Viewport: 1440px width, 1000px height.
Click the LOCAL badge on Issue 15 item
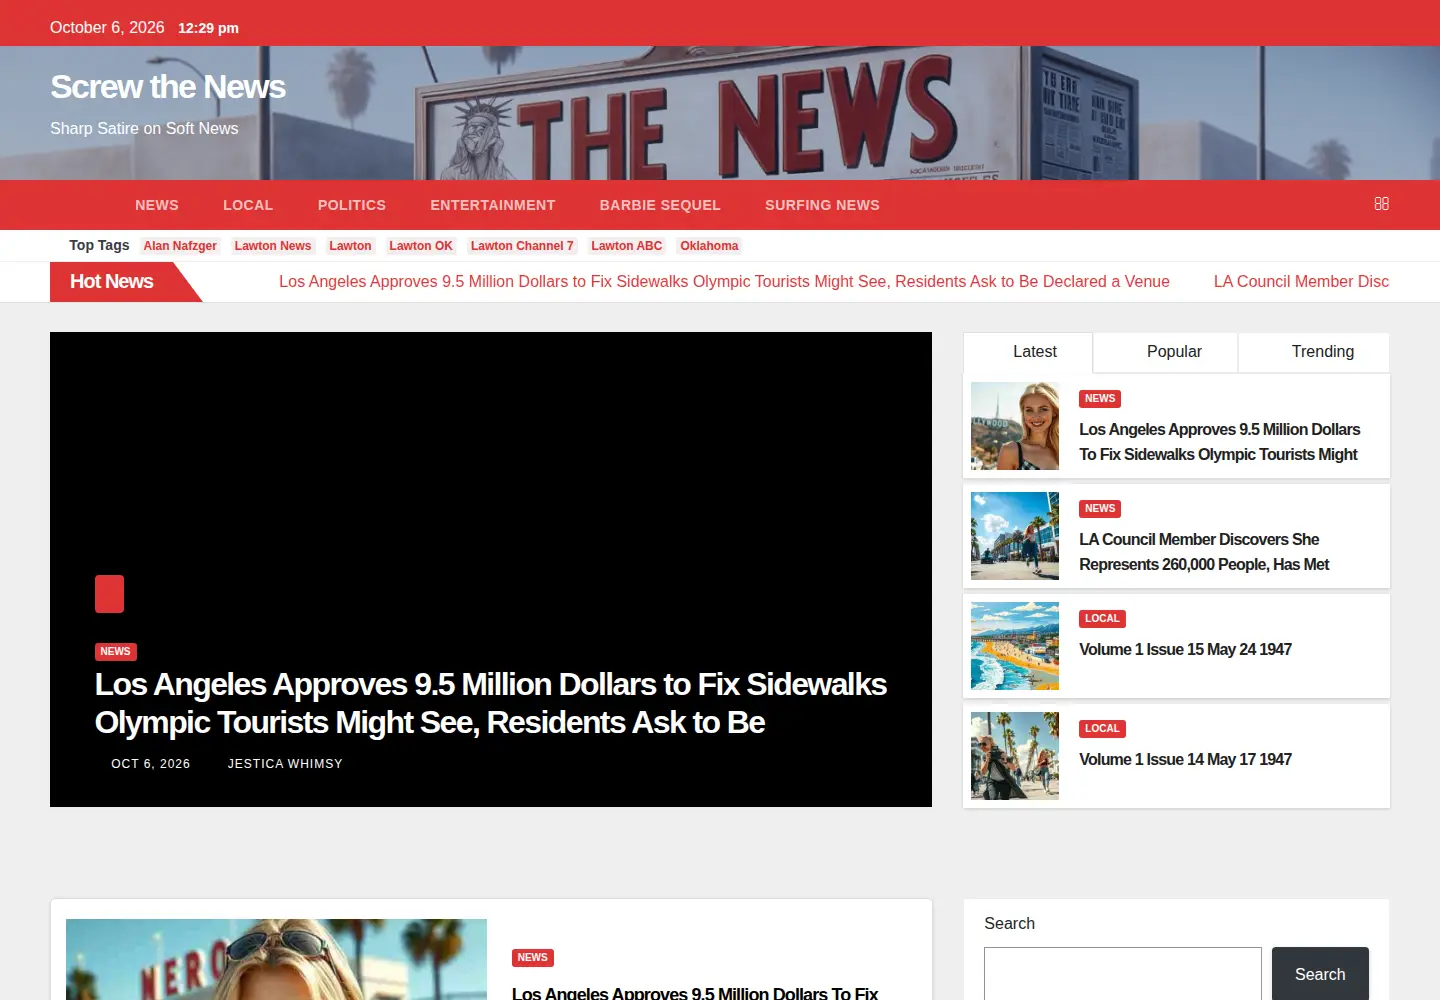(x=1102, y=619)
